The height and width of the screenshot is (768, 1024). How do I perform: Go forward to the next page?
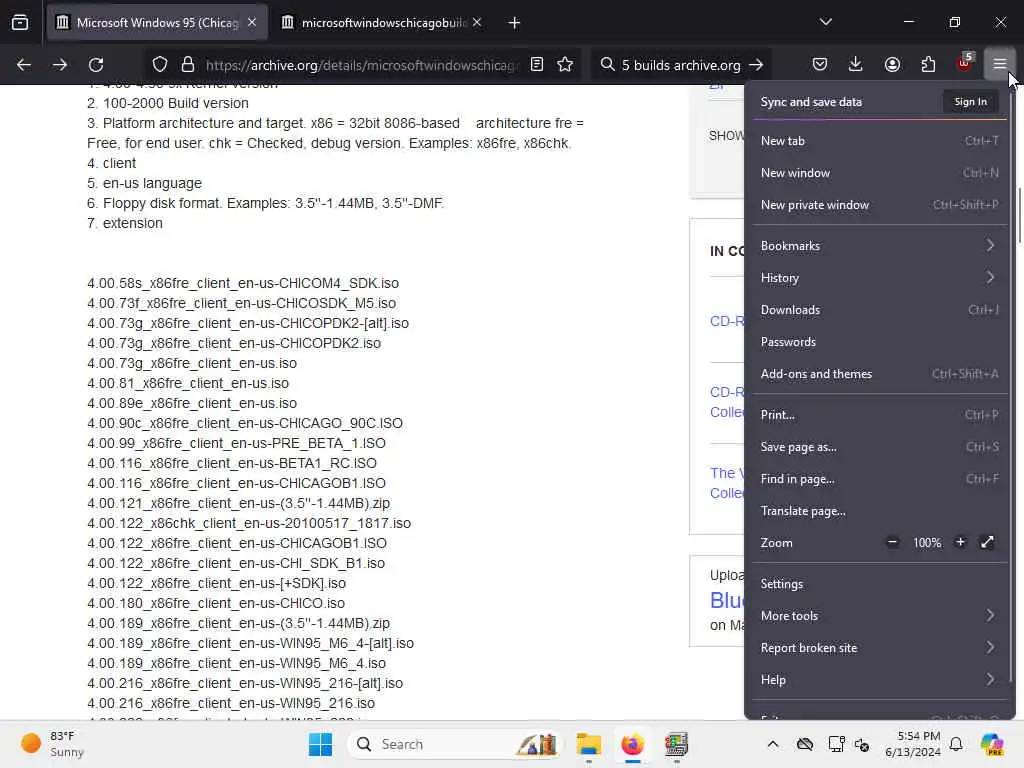click(59, 65)
